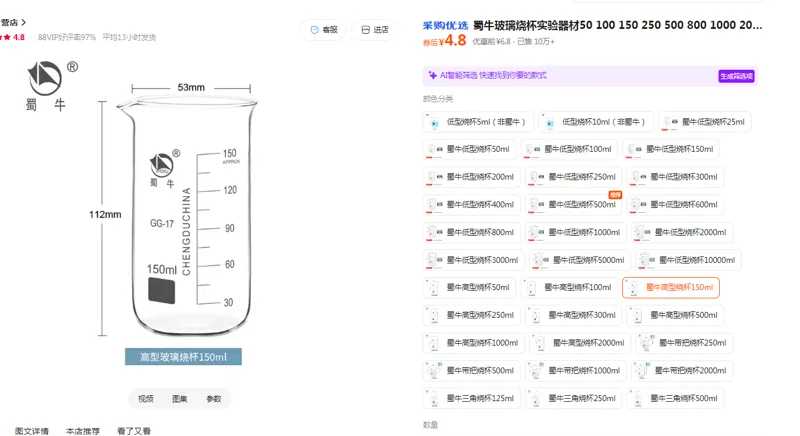Choose 蜀牛低型烧杯400ml variant
800x436 pixels.
pos(471,204)
